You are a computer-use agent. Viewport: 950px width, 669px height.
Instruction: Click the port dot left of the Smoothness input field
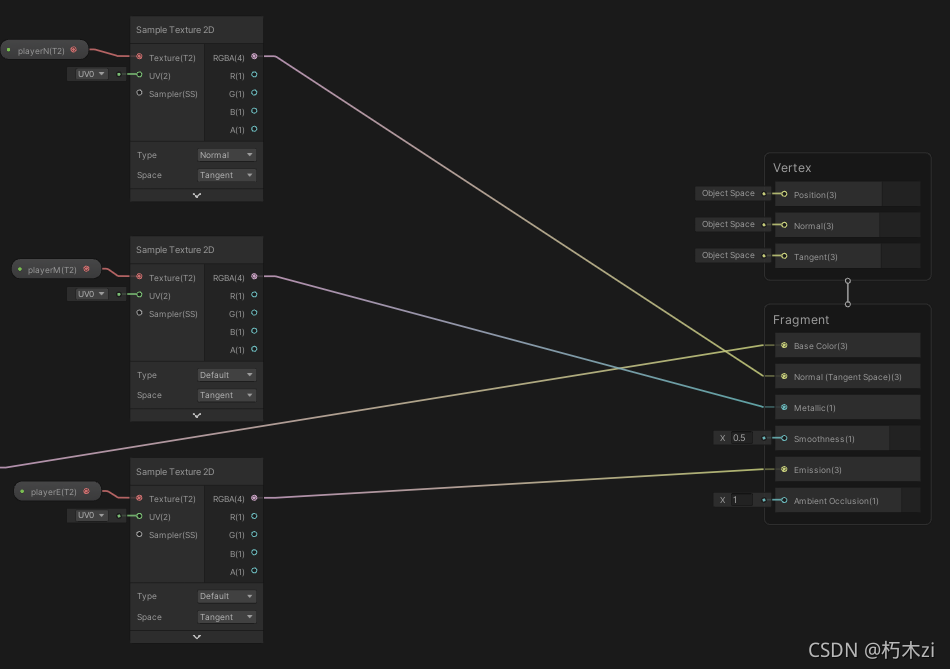pyautogui.click(x=765, y=438)
